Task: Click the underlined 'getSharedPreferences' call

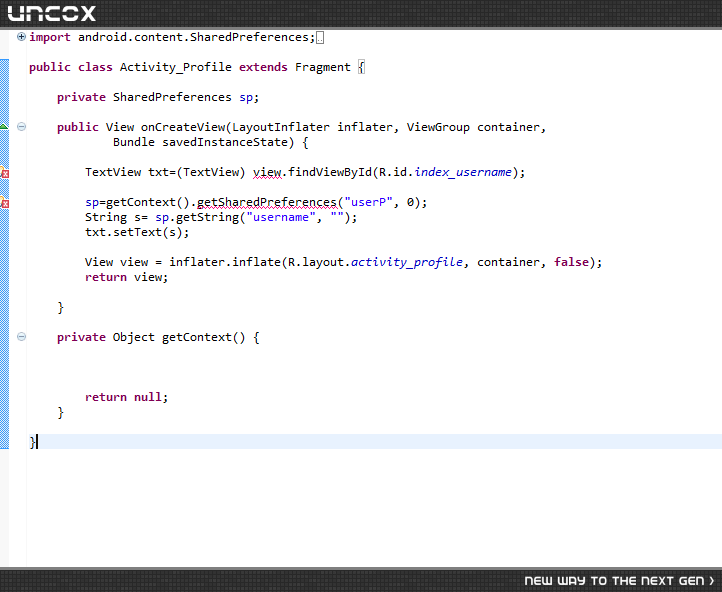Action: point(267,203)
